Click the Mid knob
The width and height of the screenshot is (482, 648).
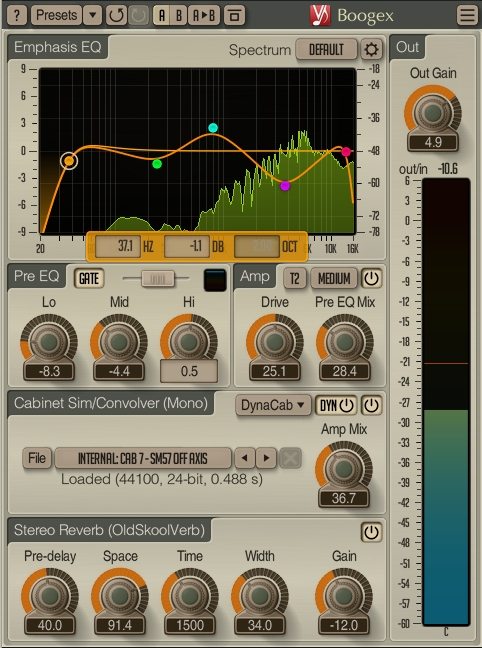pos(119,342)
